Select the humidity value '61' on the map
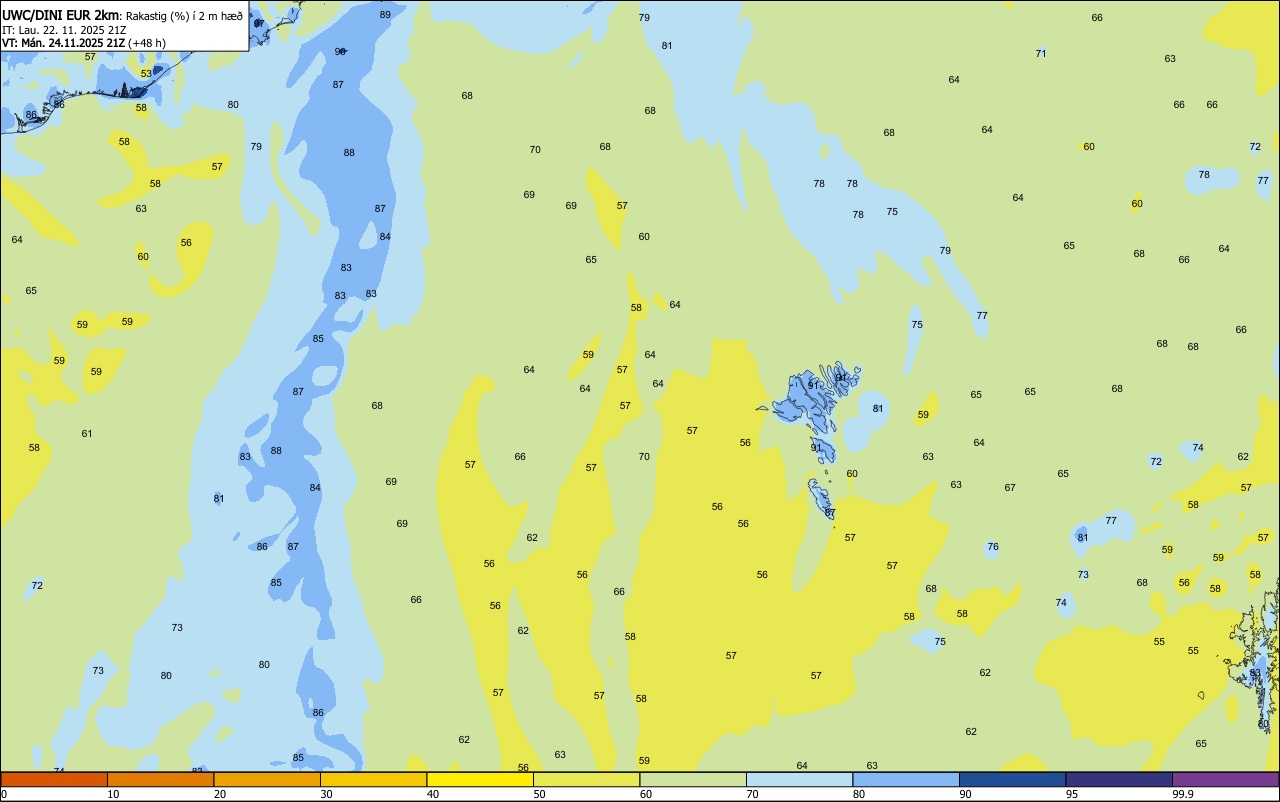 click(x=87, y=433)
